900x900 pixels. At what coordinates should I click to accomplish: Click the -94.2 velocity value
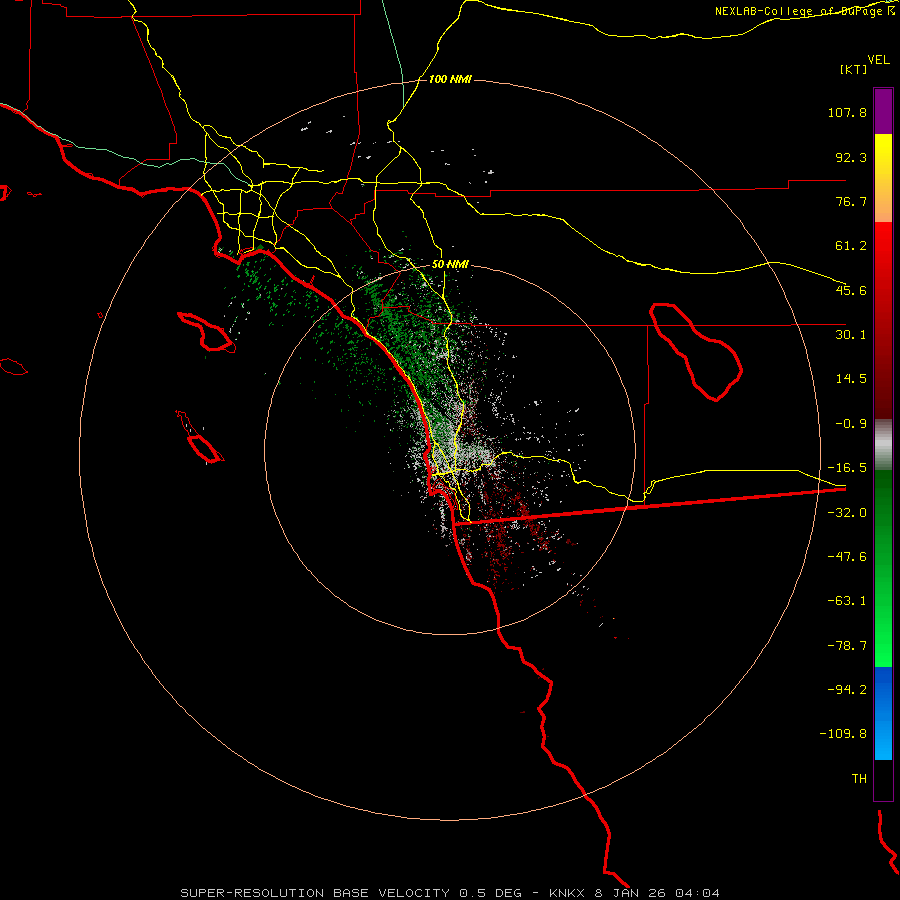coord(847,689)
